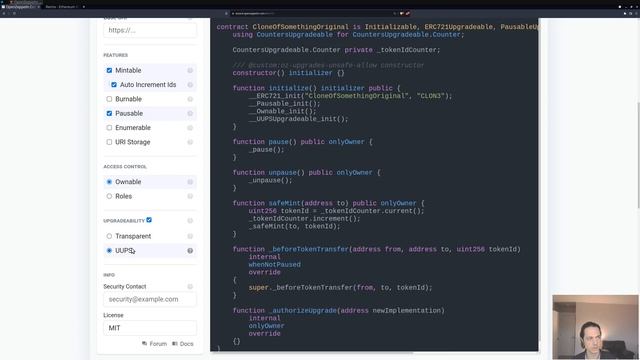Open help icon beside Upgradeability heading
This screenshot has width=640, height=360.
[190, 220]
